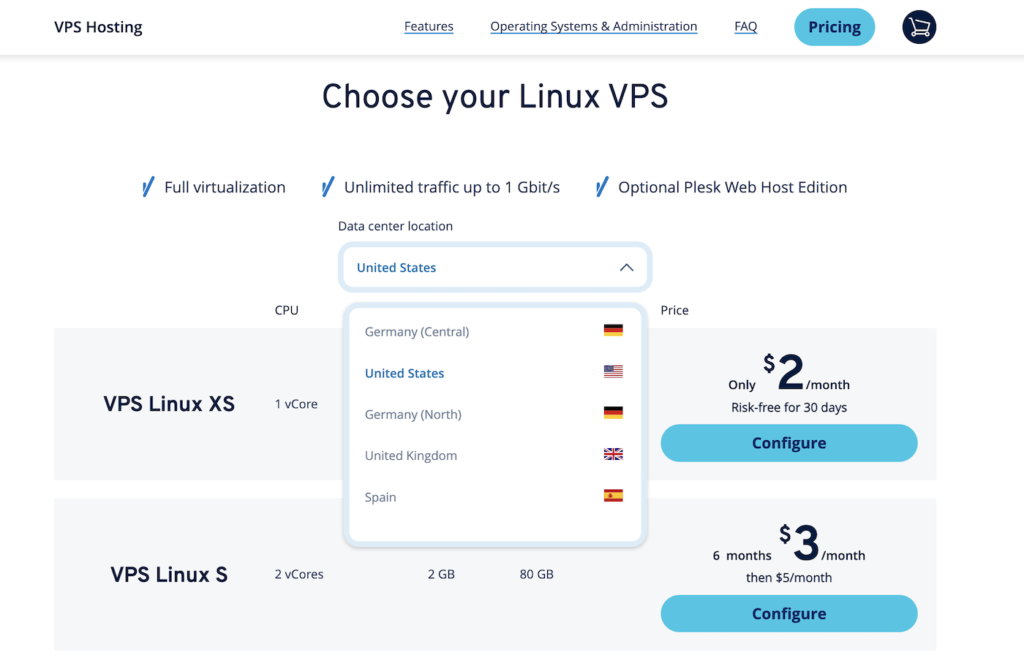The image size is (1024, 658).
Task: Click the United Kingdom flag icon
Action: [613, 455]
